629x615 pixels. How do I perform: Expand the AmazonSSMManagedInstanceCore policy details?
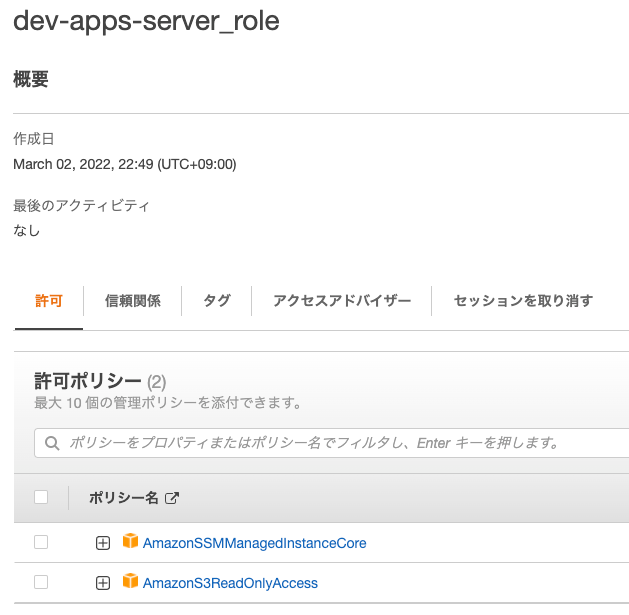102,543
